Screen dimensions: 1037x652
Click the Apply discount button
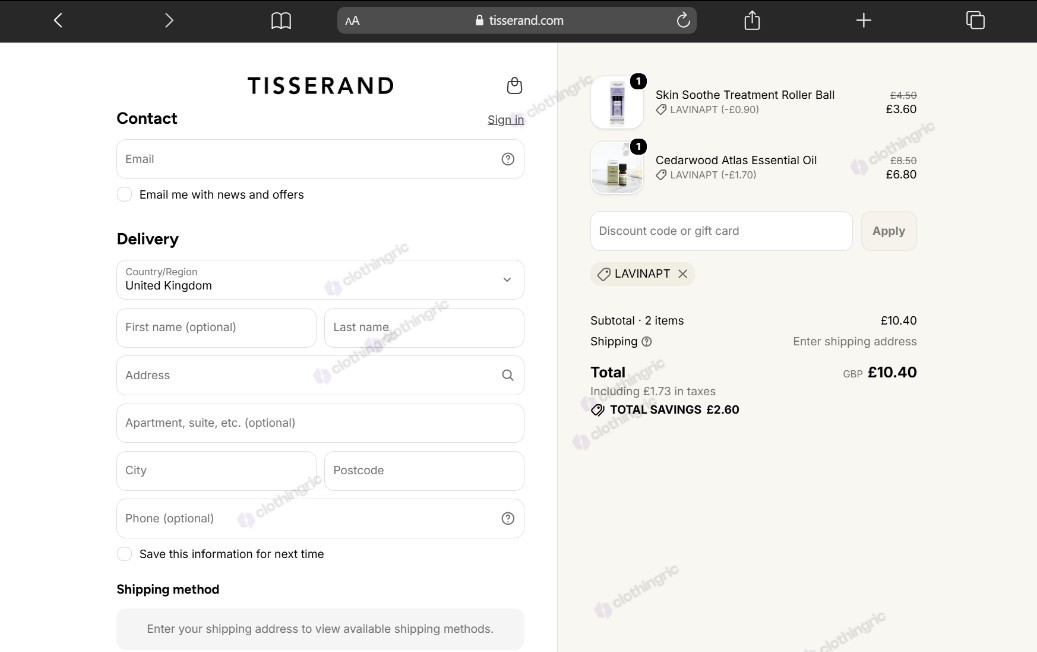pyautogui.click(x=888, y=231)
